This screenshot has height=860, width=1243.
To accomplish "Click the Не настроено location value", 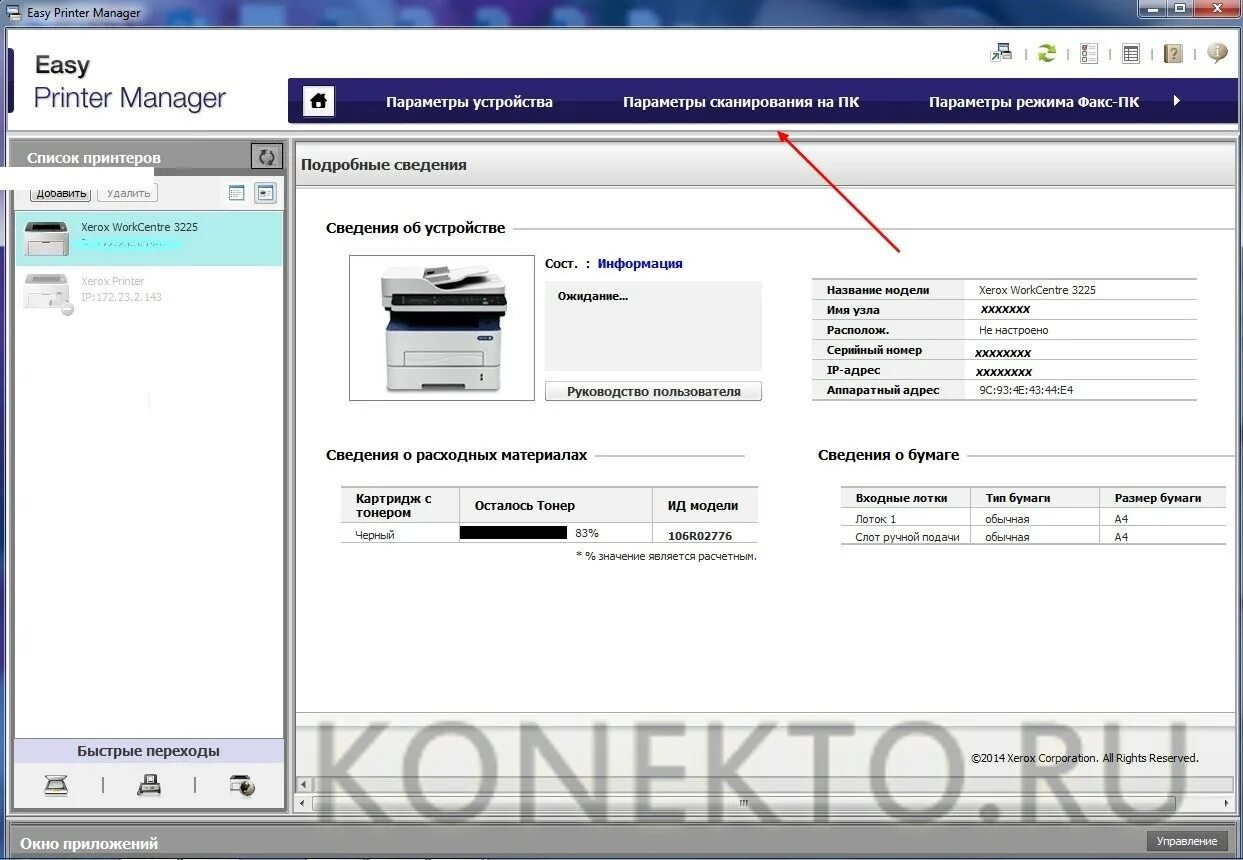I will pos(1014,330).
